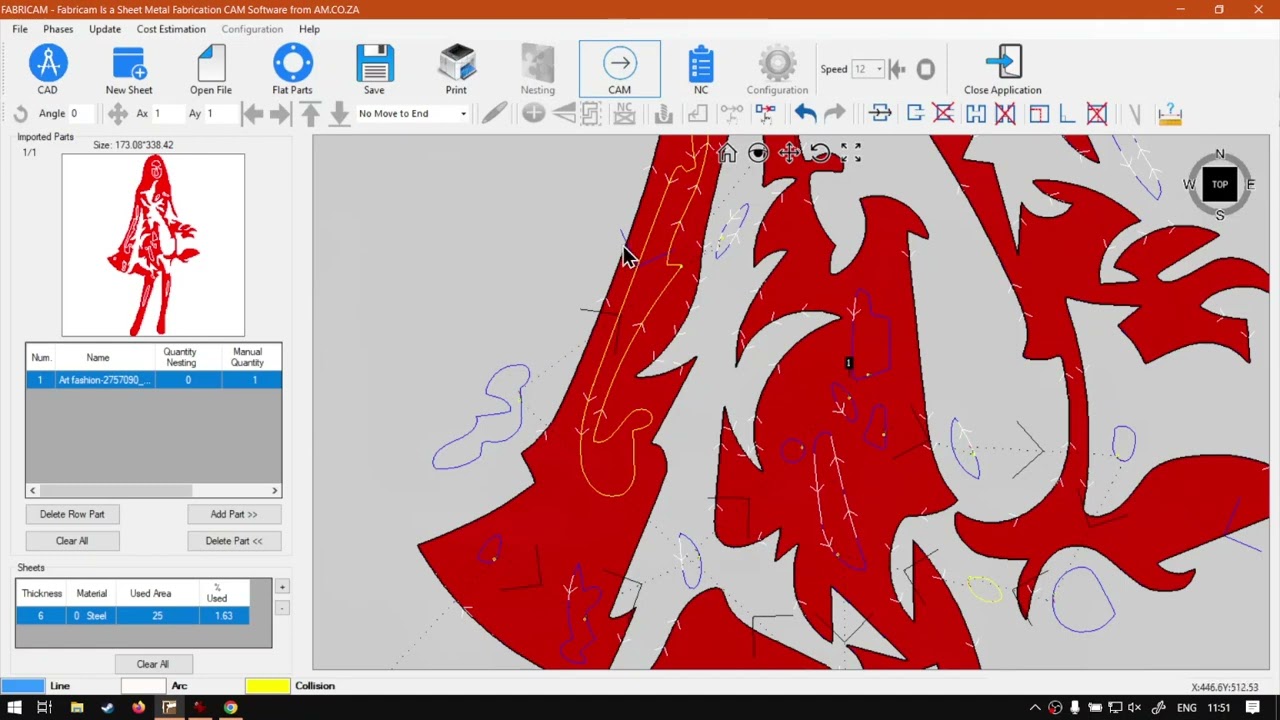Viewport: 1280px width, 720px height.
Task: Click the fit-to-screen expand icon in viewport
Action: tap(851, 152)
